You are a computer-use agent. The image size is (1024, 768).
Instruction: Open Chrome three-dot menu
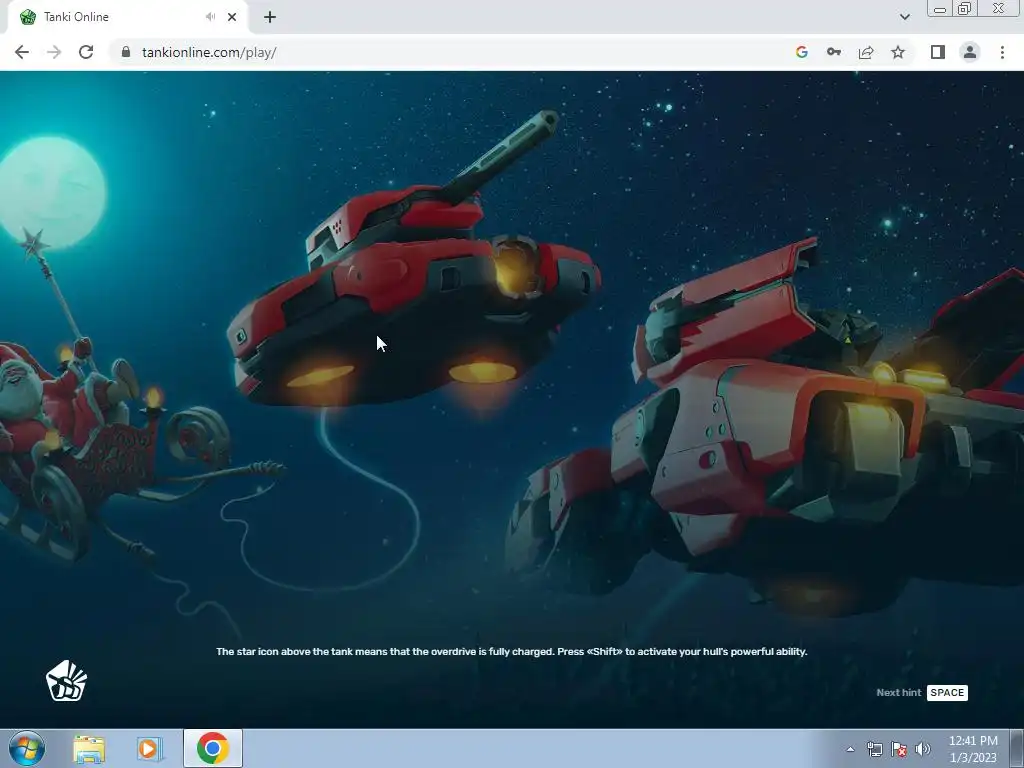point(1002,52)
